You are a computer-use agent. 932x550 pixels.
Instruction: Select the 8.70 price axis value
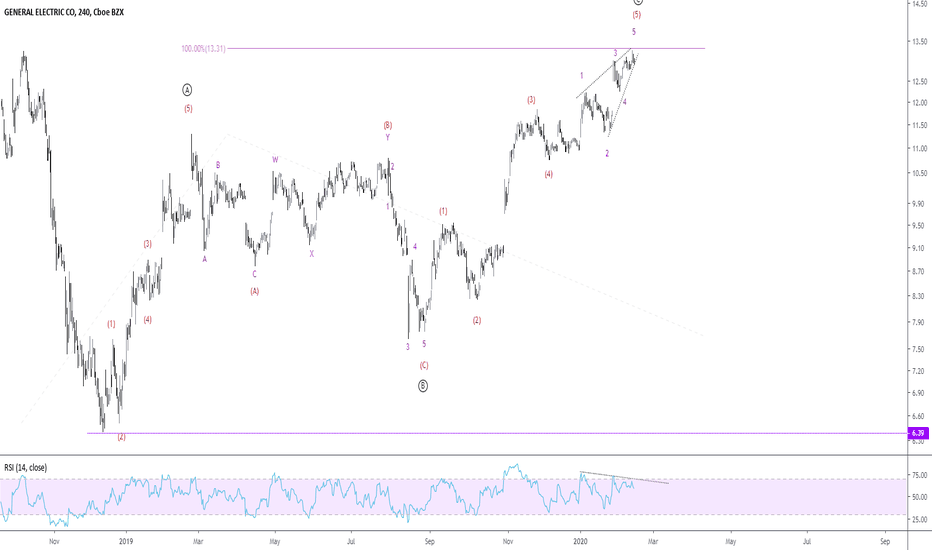pyautogui.click(x=920, y=271)
